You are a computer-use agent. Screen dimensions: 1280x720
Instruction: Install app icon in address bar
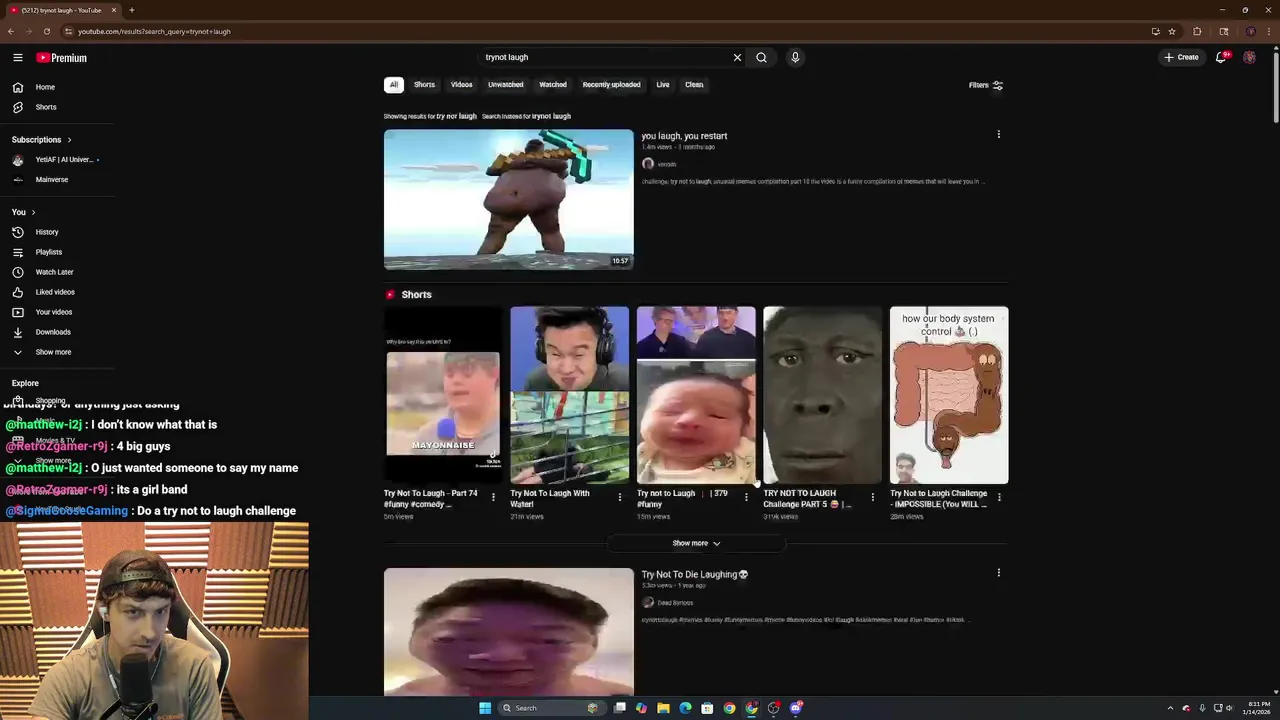coord(1155,31)
